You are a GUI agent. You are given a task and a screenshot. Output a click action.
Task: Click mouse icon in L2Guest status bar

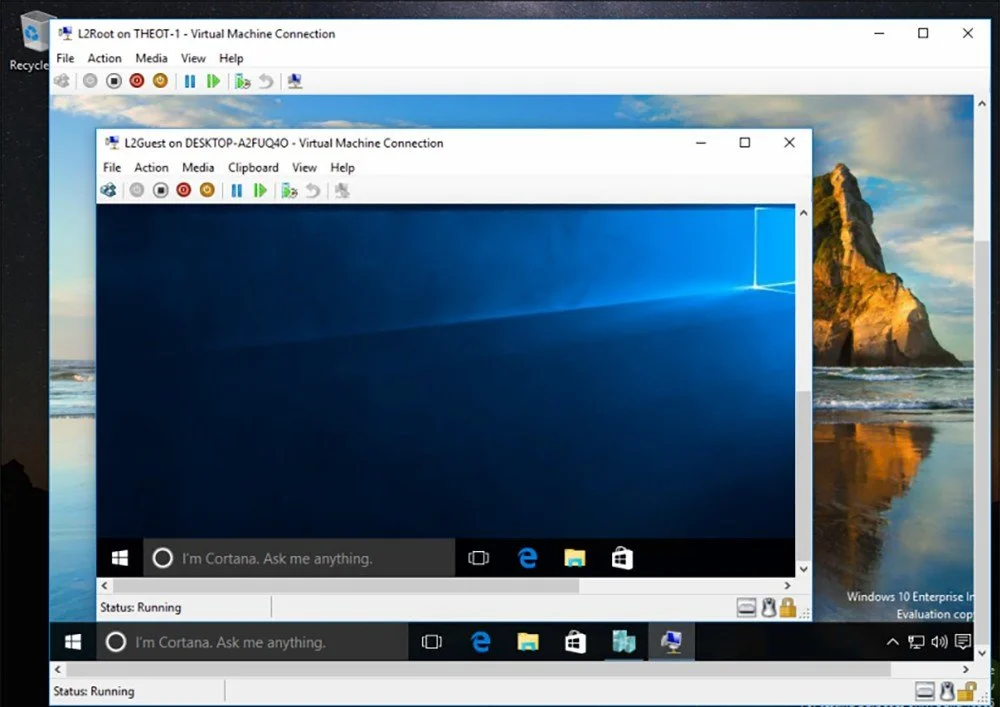768,608
